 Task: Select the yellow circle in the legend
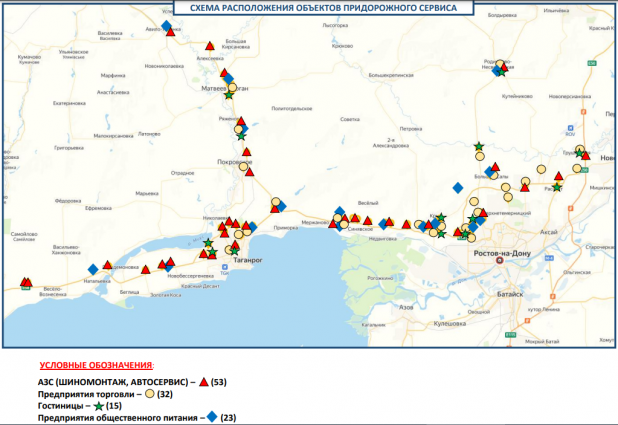(150, 393)
